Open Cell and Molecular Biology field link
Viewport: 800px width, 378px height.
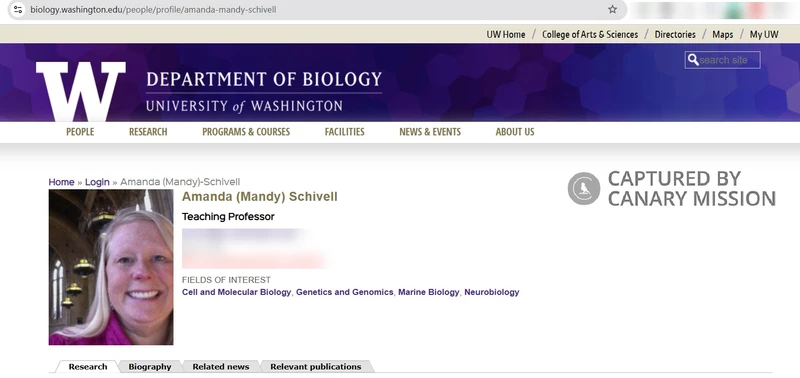click(x=236, y=292)
